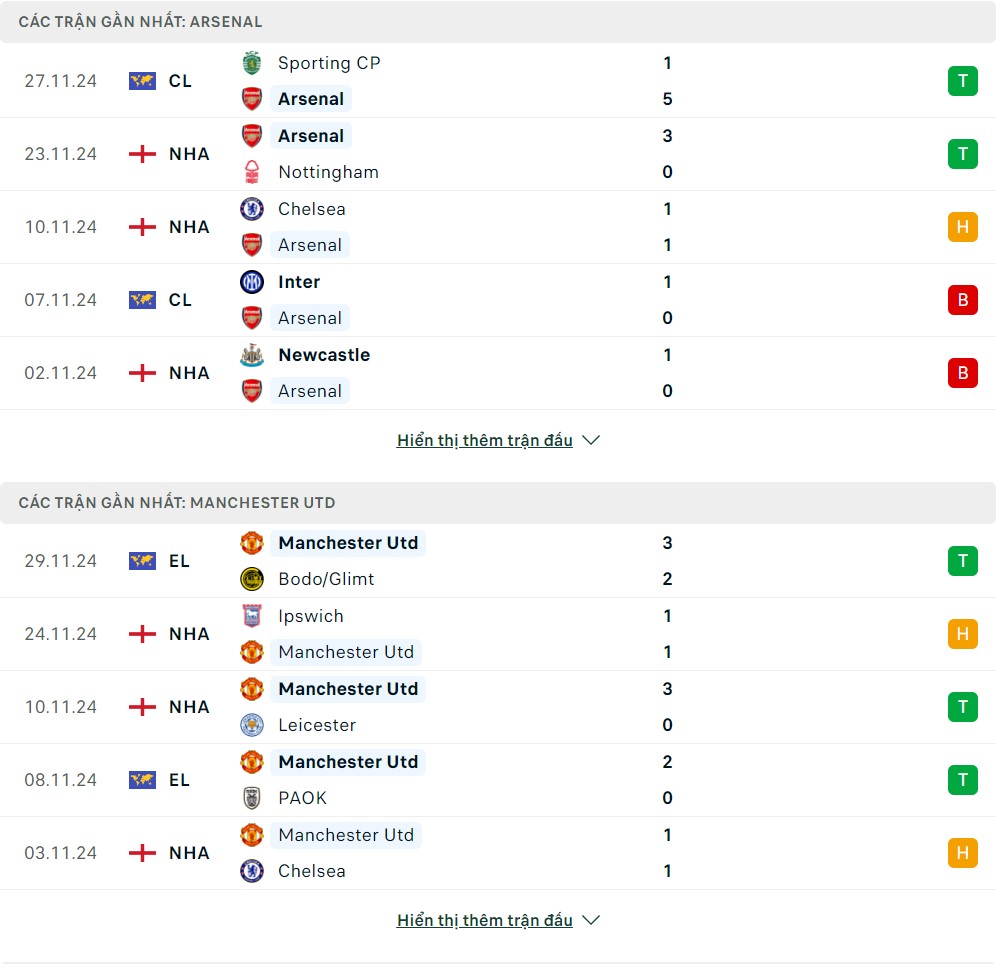Open the Newcastle team name link
996x964 pixels.
point(324,355)
